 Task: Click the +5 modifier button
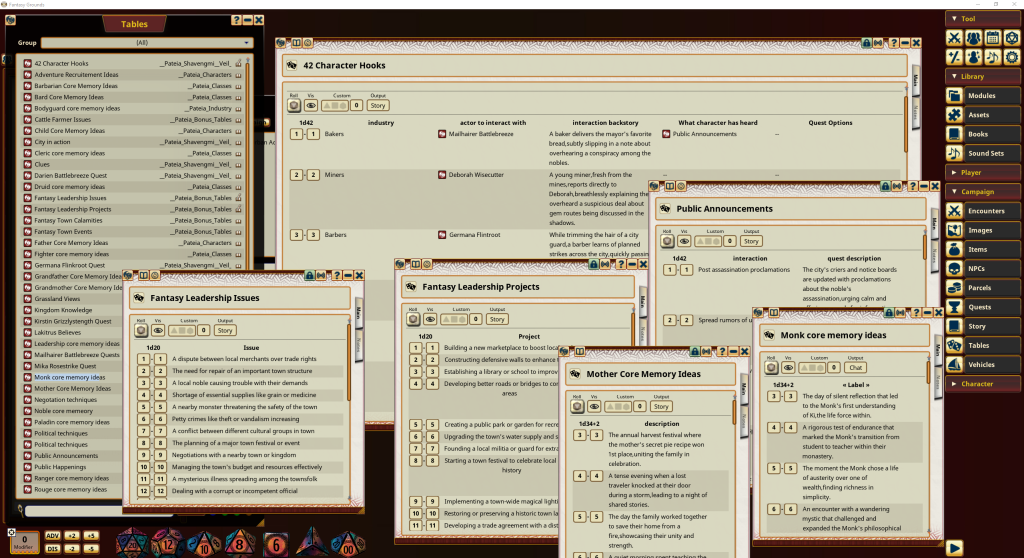point(90,536)
